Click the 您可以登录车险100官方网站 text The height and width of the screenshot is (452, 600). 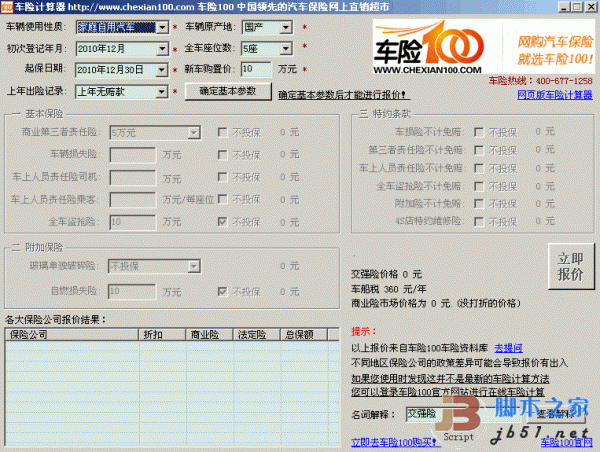[448, 392]
